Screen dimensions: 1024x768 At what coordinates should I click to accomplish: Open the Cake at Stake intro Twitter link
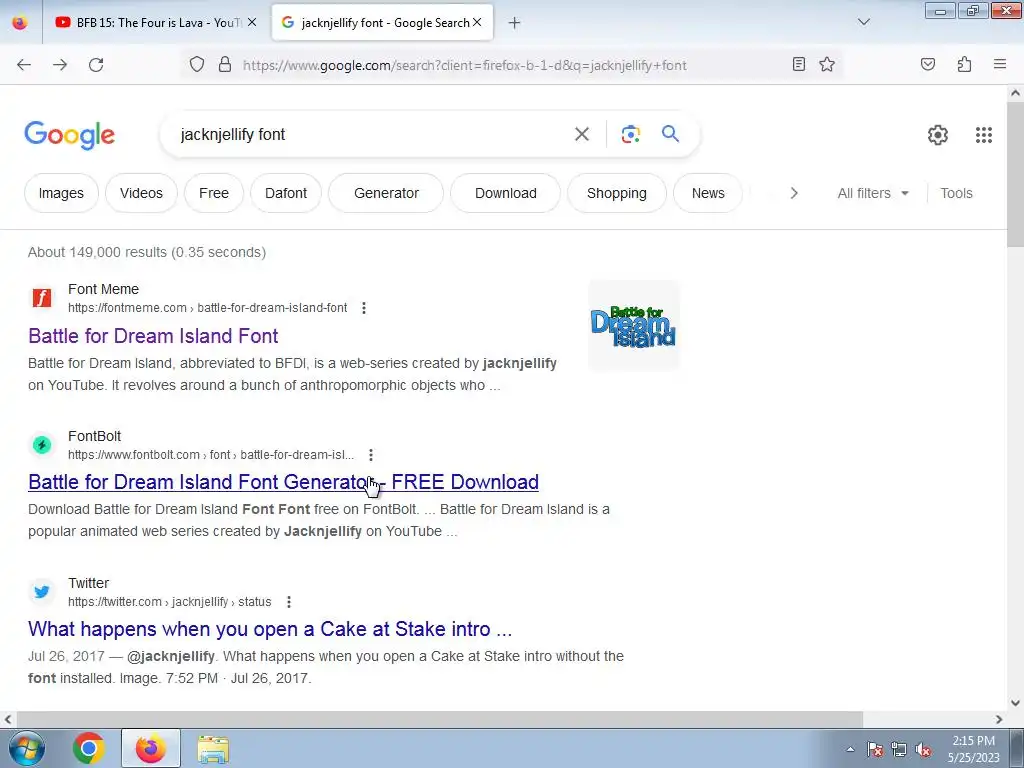(x=270, y=629)
